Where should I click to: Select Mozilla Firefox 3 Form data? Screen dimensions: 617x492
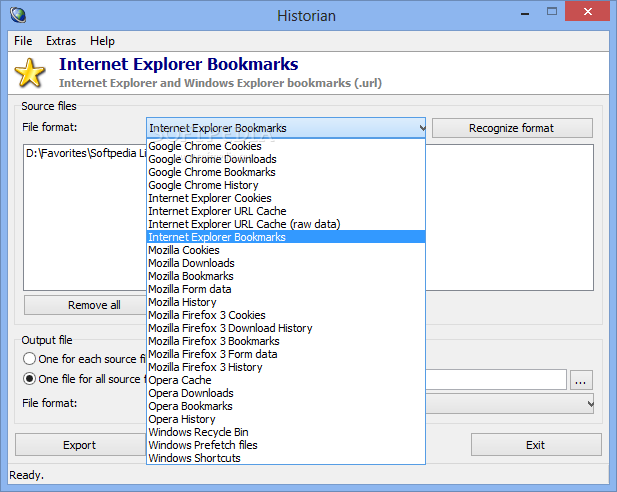click(286, 354)
